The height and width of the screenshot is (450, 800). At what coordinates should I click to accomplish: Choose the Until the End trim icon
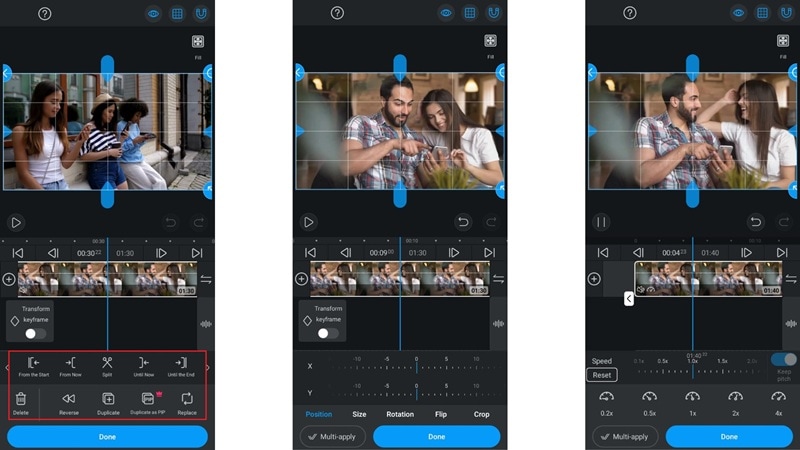tap(181, 363)
